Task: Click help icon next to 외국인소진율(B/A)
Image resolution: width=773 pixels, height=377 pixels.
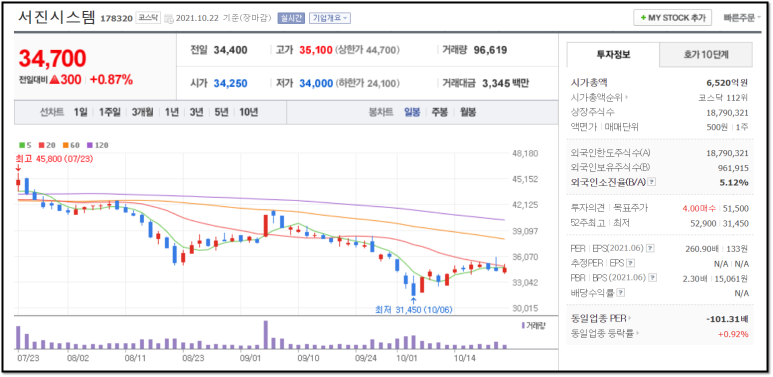Action: (x=652, y=182)
